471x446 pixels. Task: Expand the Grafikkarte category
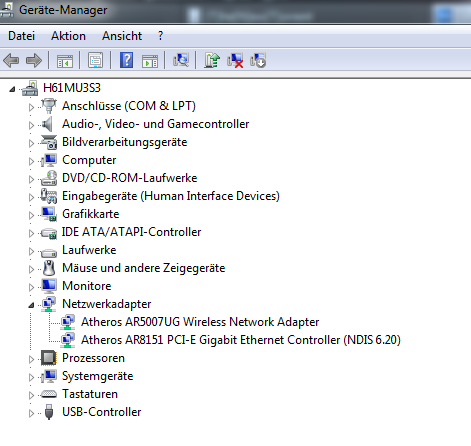point(31,215)
